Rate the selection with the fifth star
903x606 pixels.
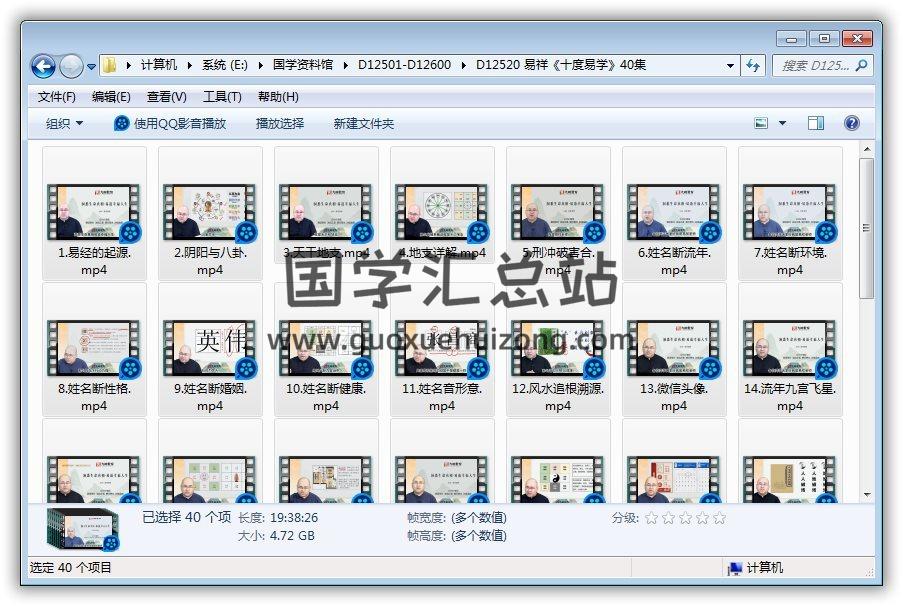click(719, 518)
